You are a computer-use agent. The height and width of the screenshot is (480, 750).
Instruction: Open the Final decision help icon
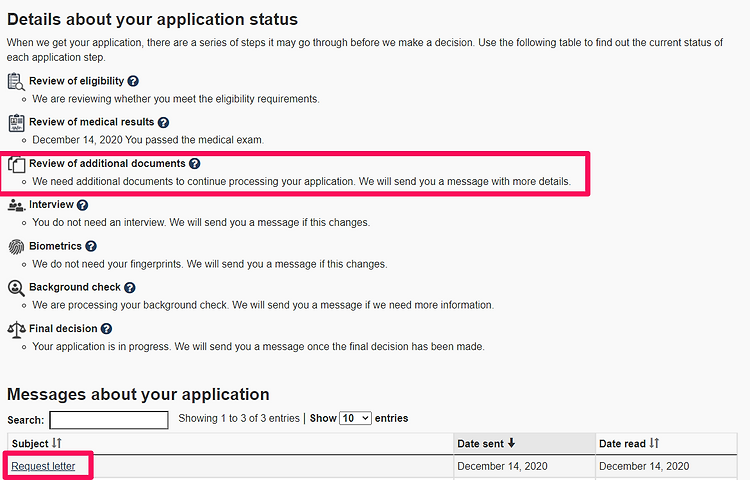(106, 329)
